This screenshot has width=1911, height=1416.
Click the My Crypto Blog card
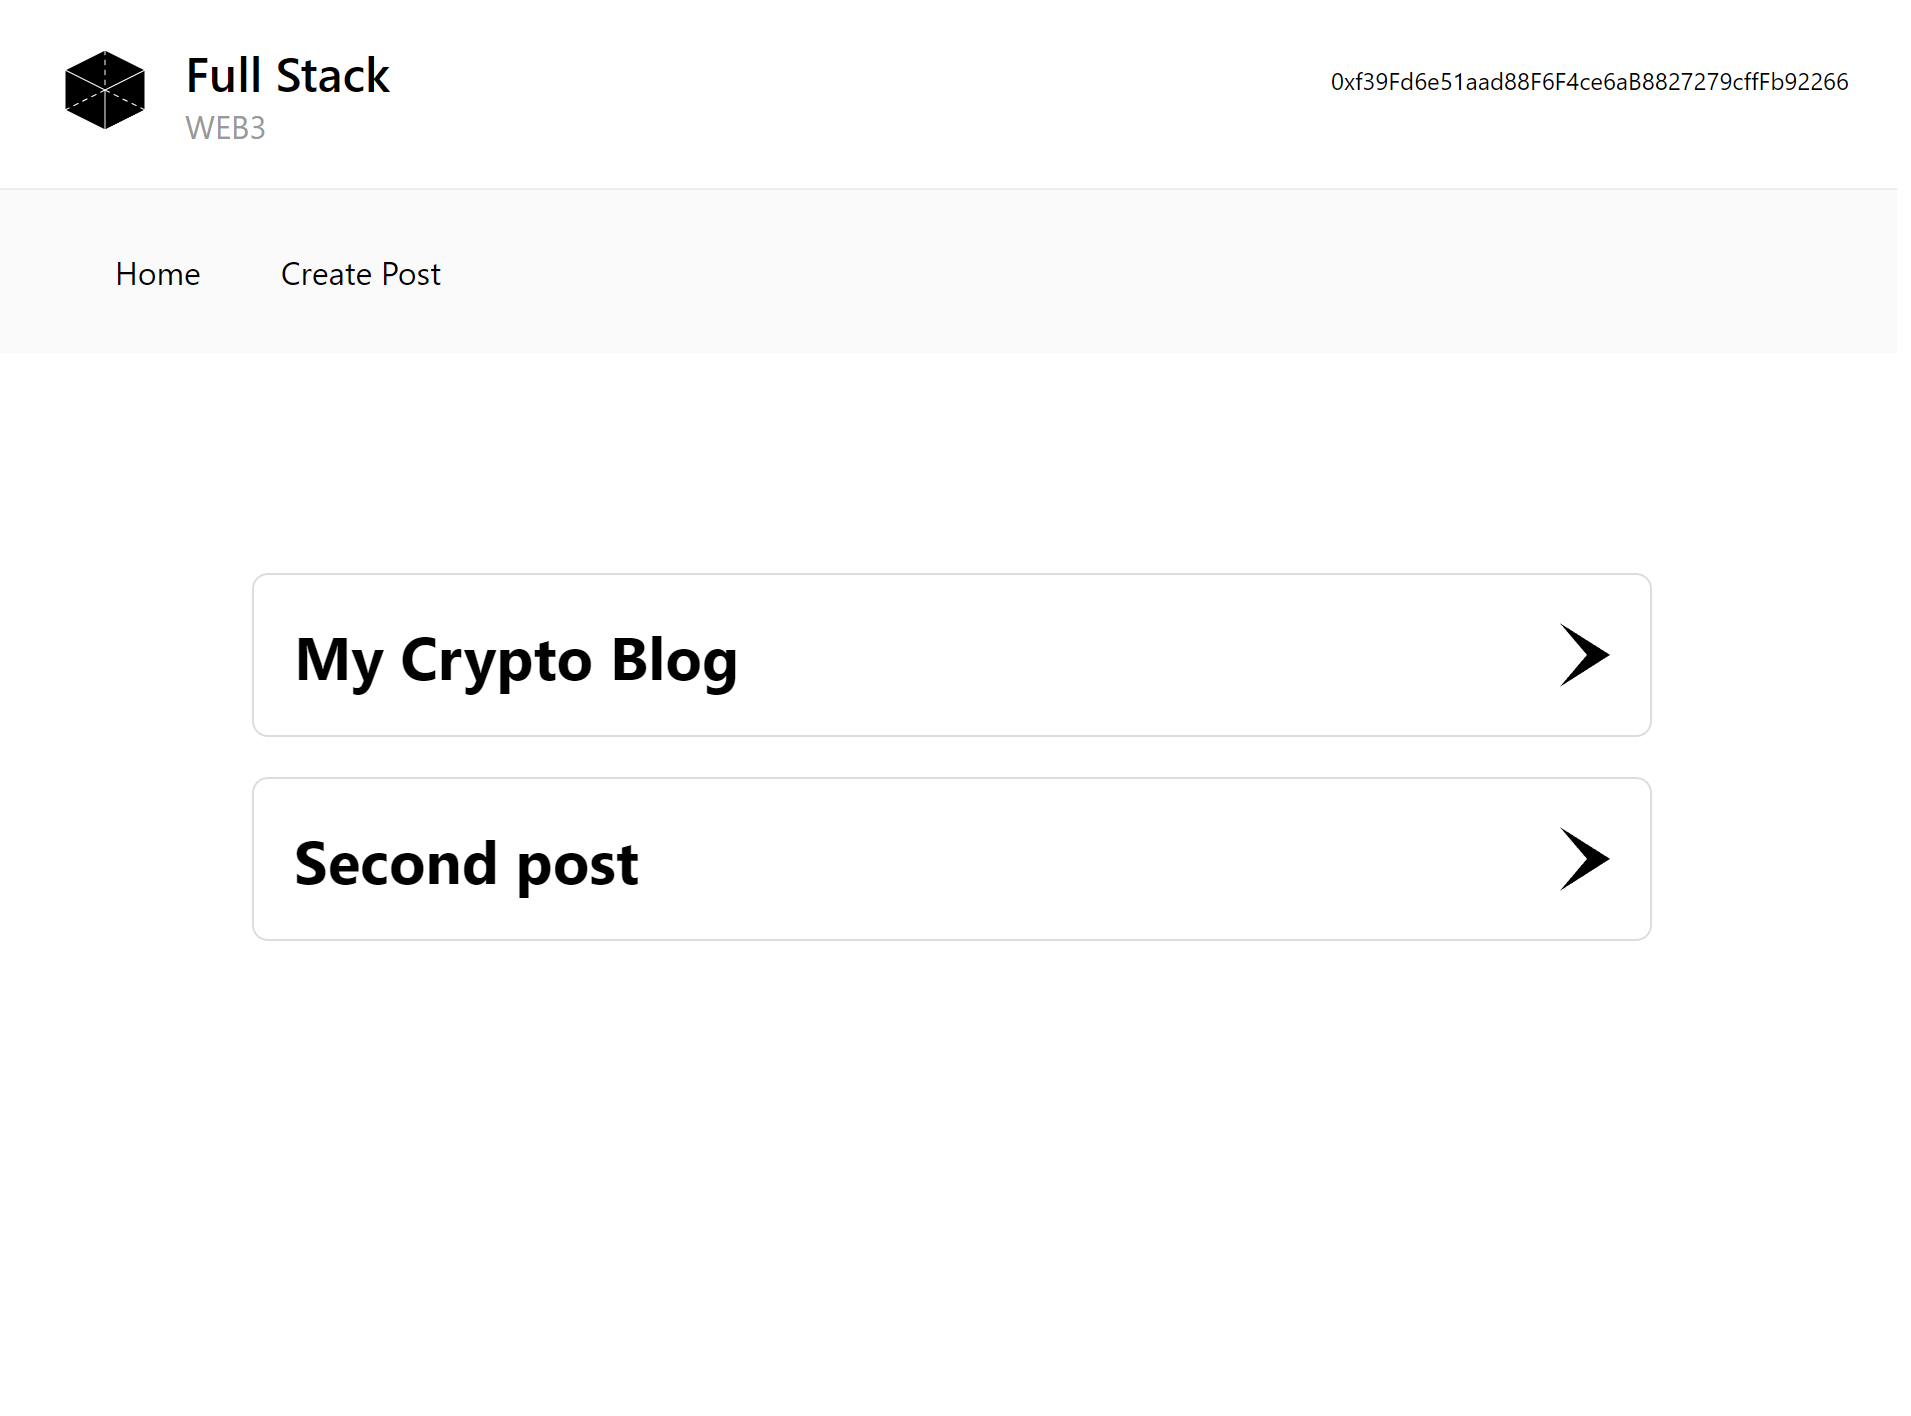(950, 655)
